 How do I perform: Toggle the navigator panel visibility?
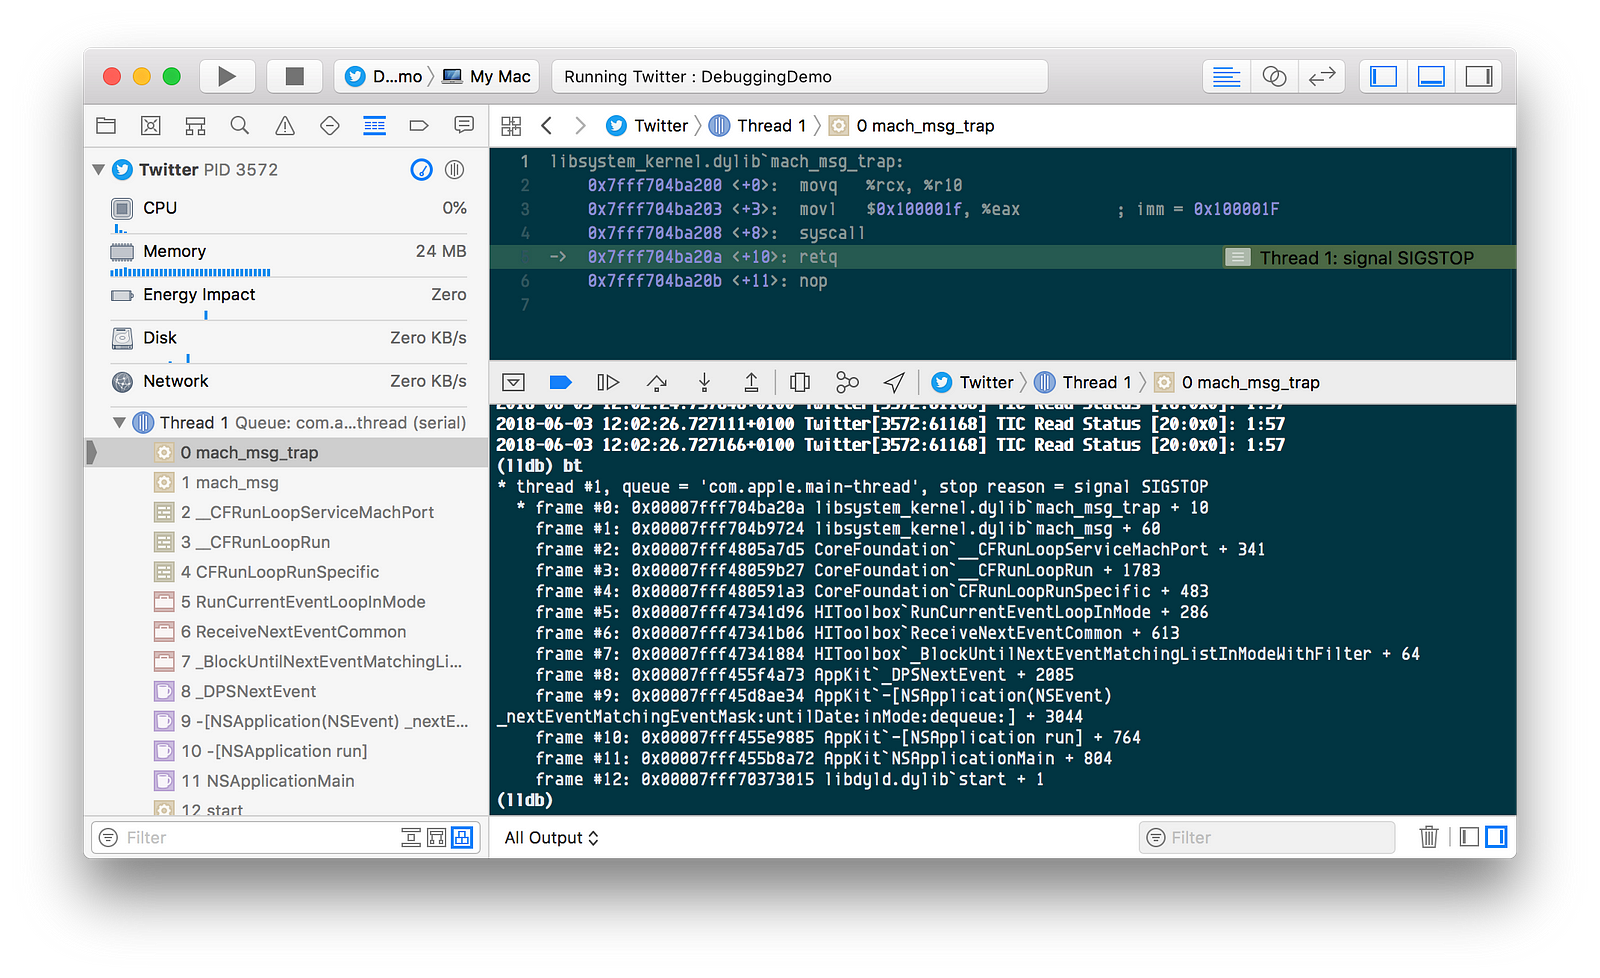click(1384, 76)
